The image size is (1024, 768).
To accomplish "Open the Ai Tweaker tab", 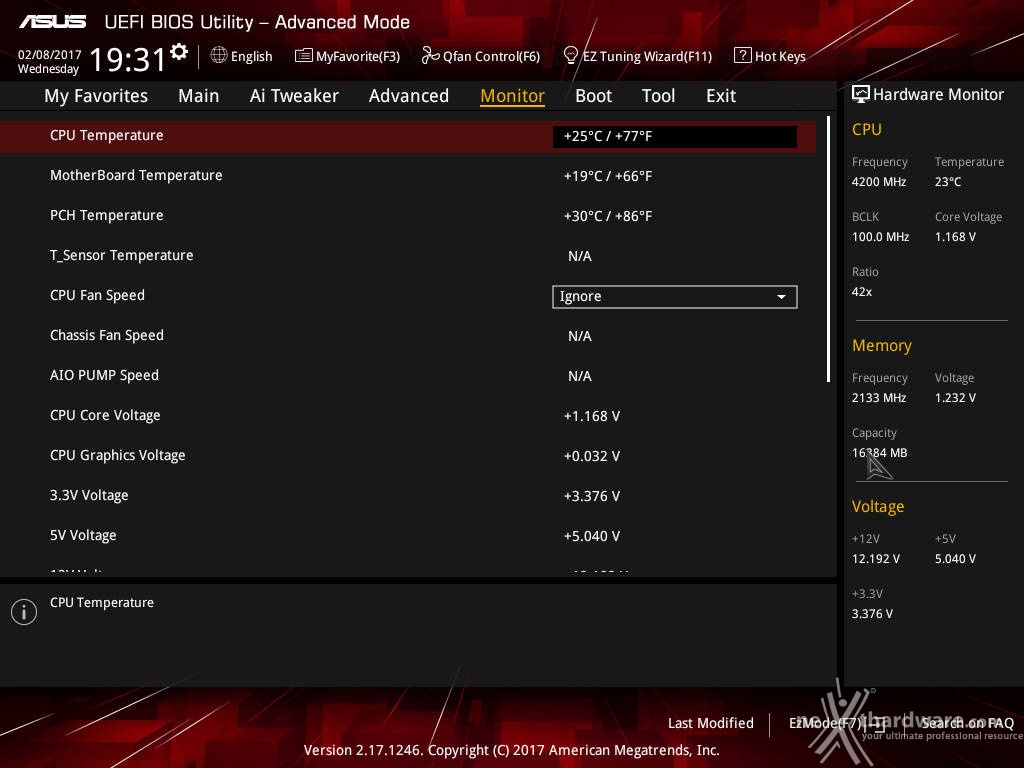I will [x=294, y=96].
